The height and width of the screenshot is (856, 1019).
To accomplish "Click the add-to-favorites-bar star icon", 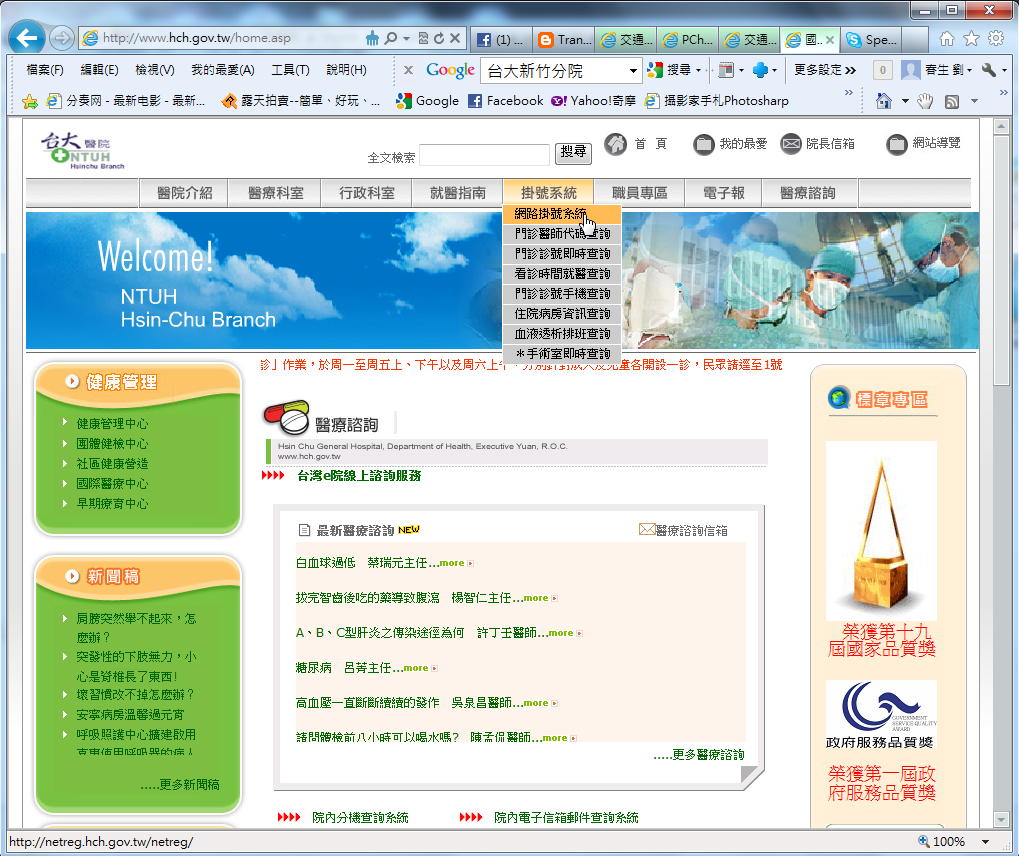I will pyautogui.click(x=30, y=101).
